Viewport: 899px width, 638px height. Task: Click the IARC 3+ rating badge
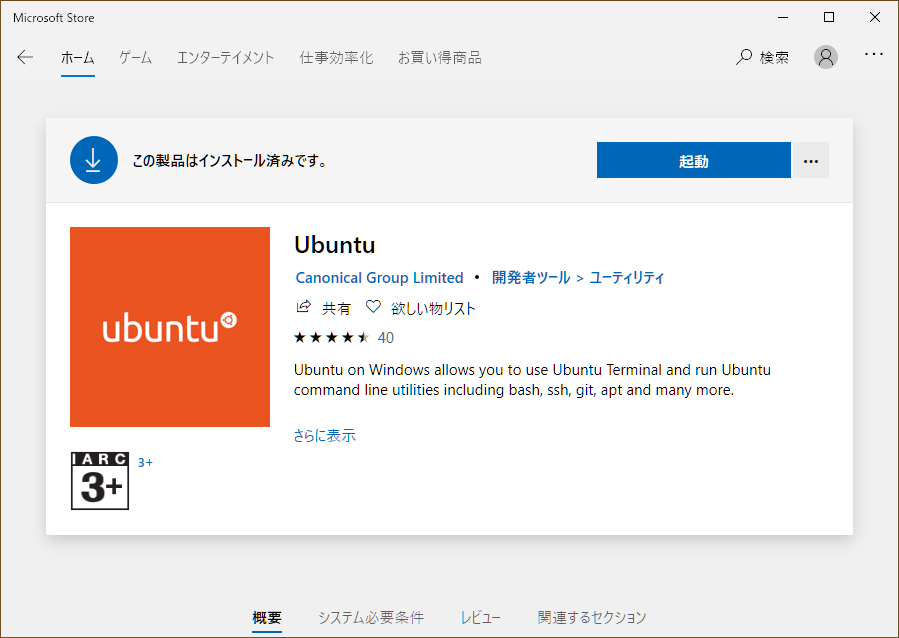pyautogui.click(x=100, y=481)
